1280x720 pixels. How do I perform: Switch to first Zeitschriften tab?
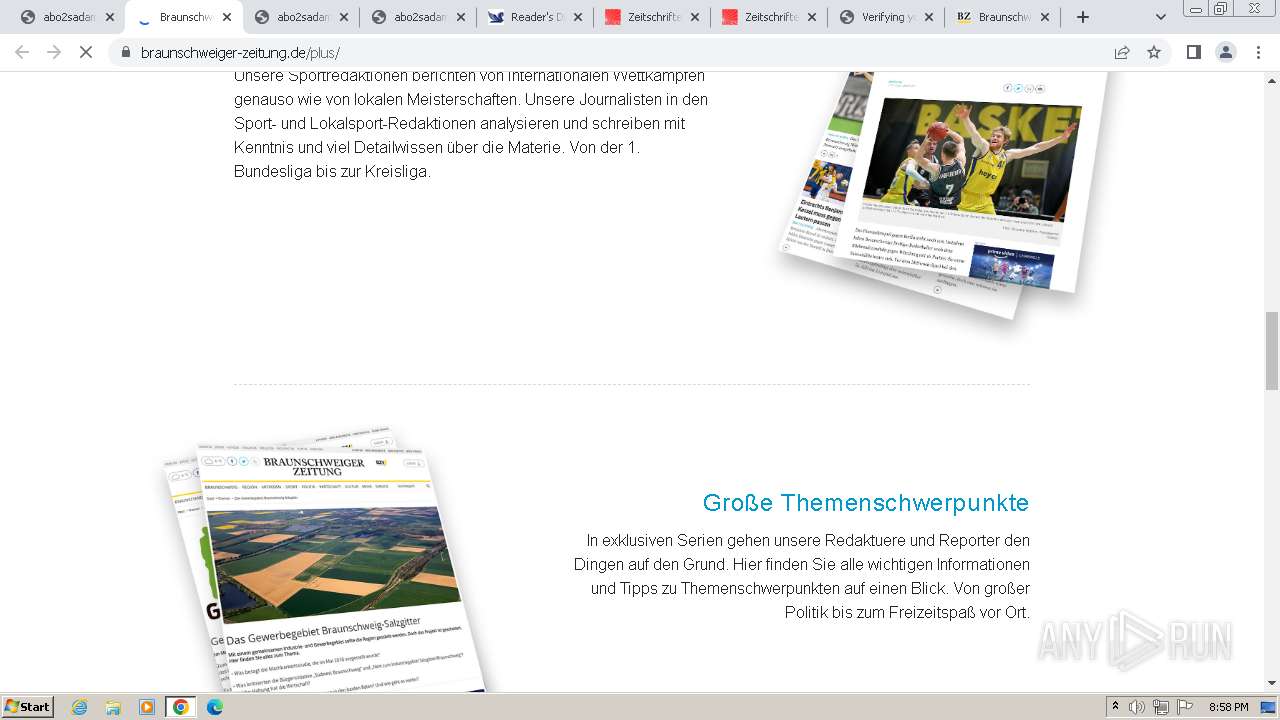(x=654, y=17)
